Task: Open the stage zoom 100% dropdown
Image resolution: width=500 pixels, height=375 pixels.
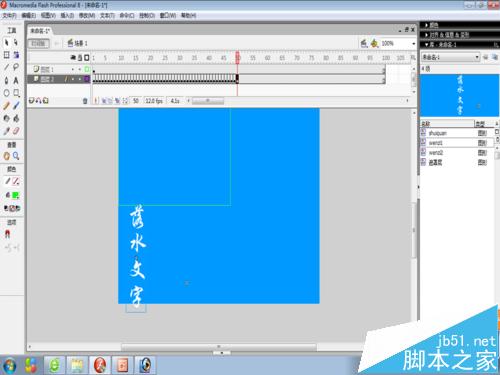Action: click(414, 44)
